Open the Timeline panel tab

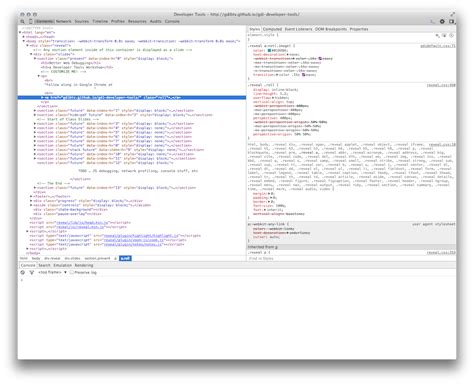pyautogui.click(x=100, y=21)
